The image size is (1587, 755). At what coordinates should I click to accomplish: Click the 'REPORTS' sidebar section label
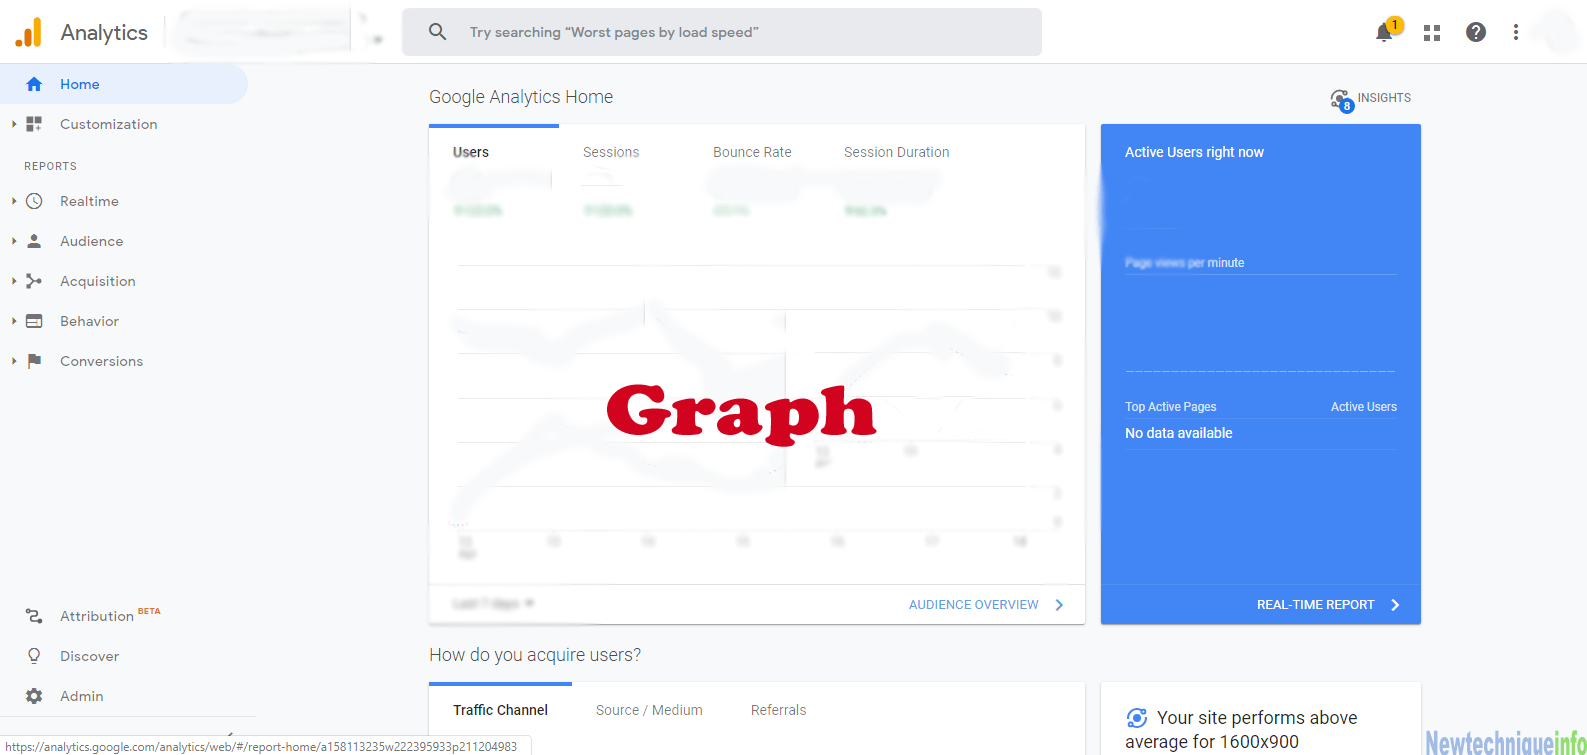50,166
